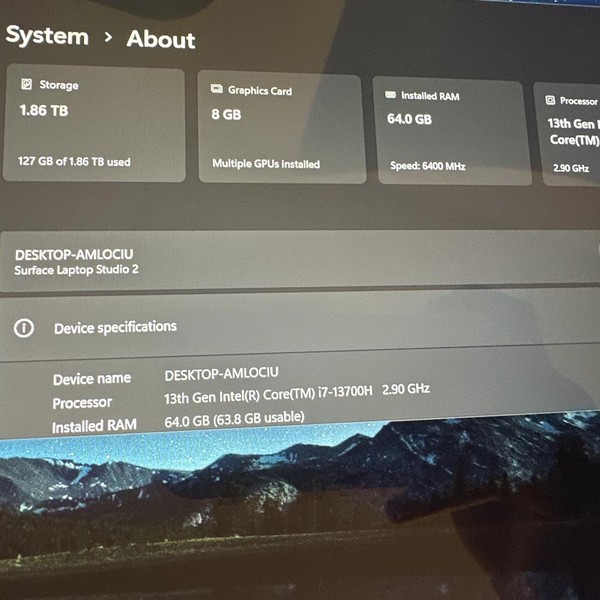Click the breadcrumb chevron after System

pyautogui.click(x=108, y=37)
